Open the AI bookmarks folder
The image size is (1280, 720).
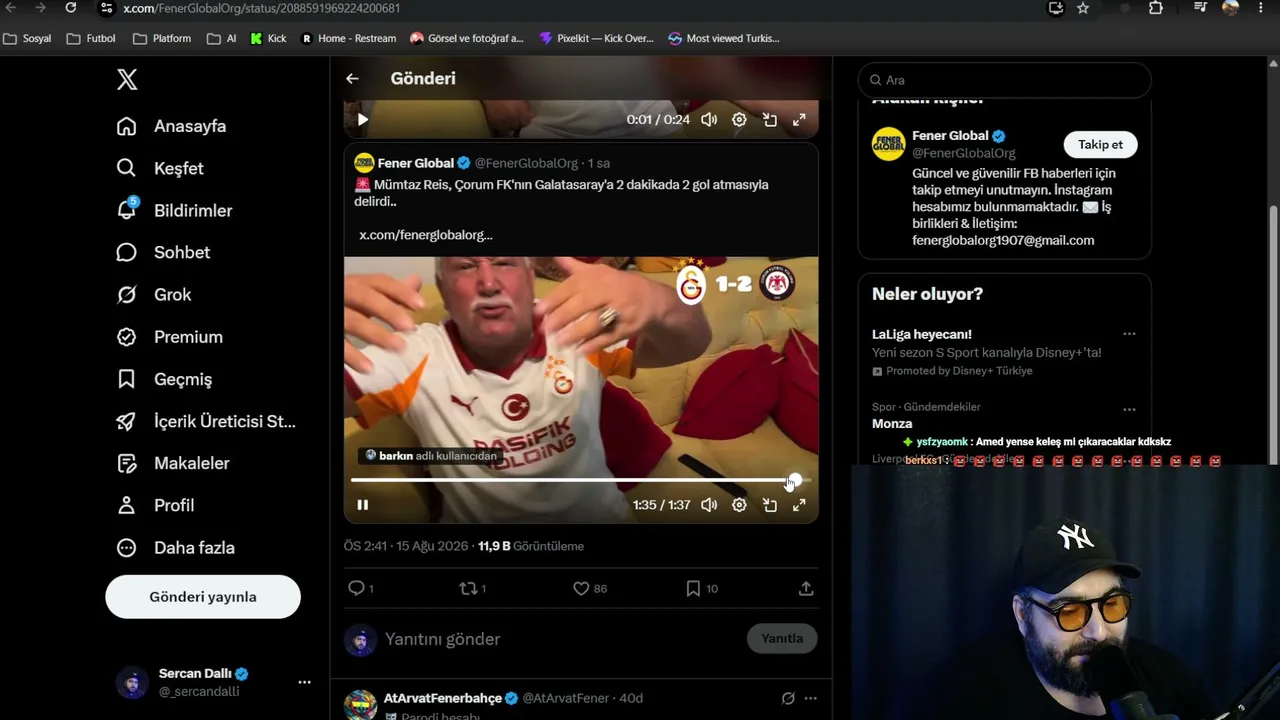tap(222, 38)
